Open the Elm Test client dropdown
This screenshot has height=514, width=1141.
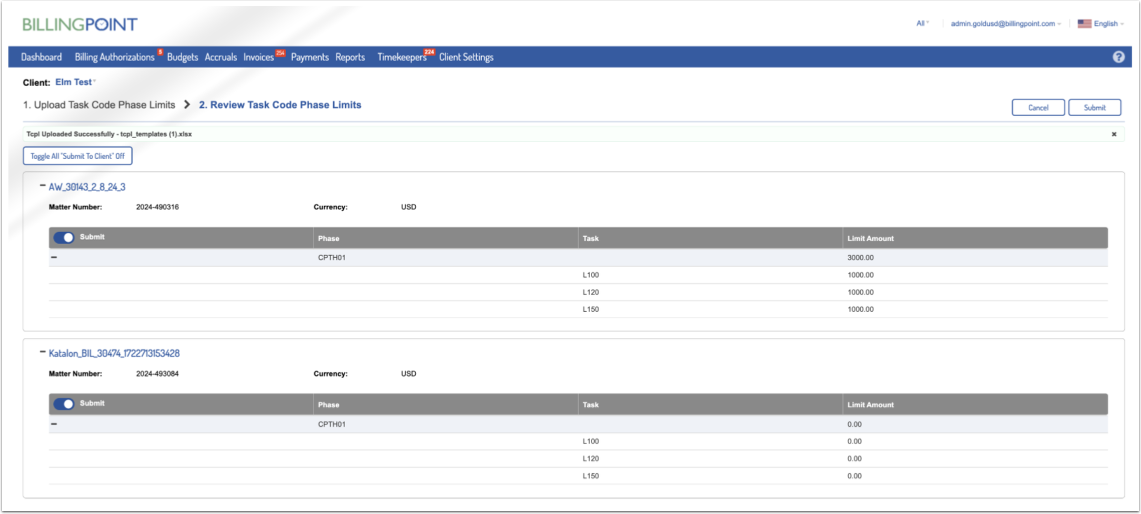click(x=76, y=82)
